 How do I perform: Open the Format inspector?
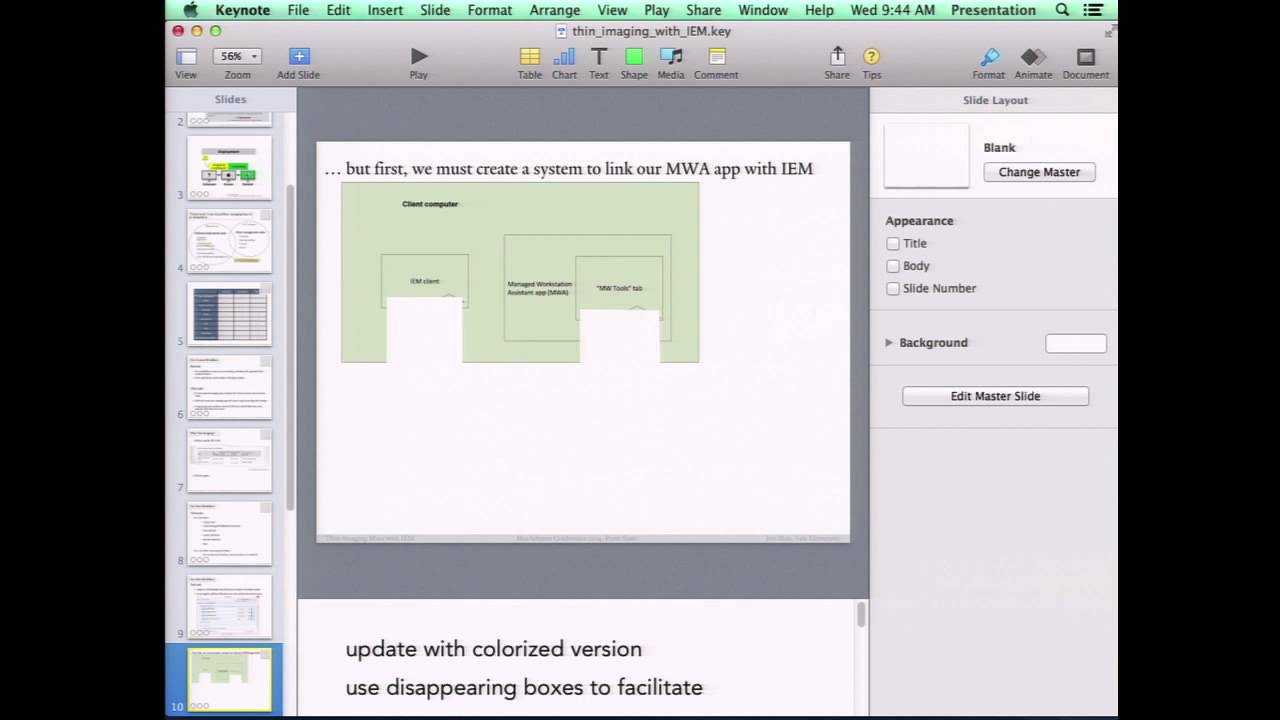[x=989, y=57]
